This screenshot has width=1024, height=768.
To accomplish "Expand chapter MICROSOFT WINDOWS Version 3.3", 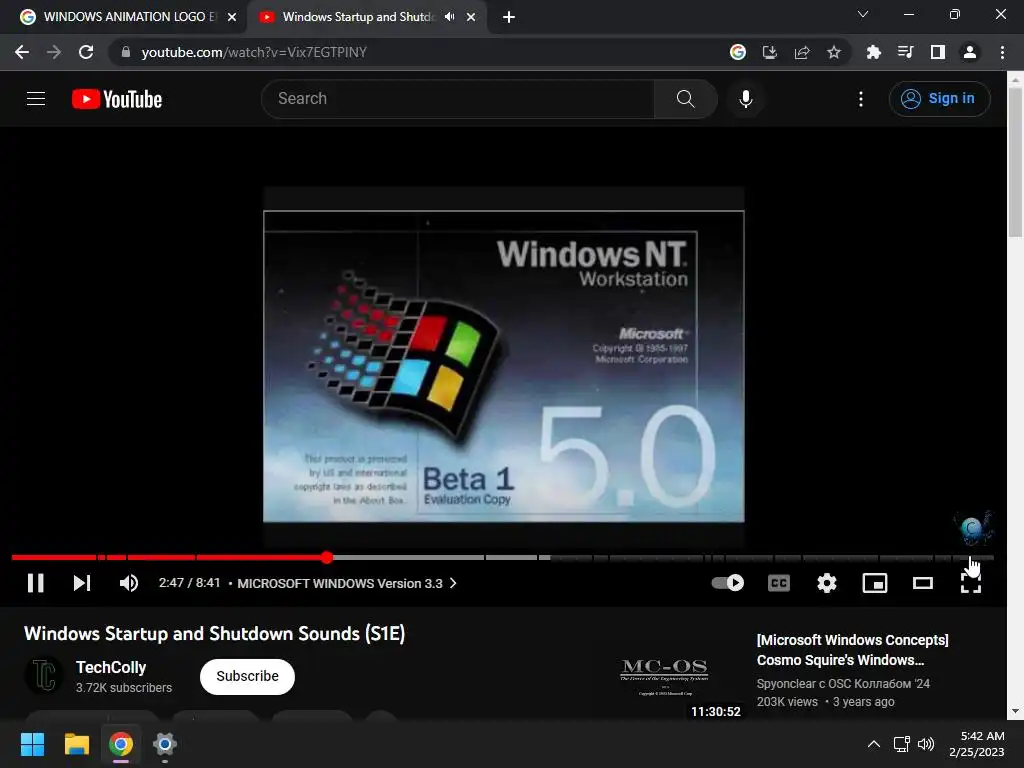I will pyautogui.click(x=346, y=583).
